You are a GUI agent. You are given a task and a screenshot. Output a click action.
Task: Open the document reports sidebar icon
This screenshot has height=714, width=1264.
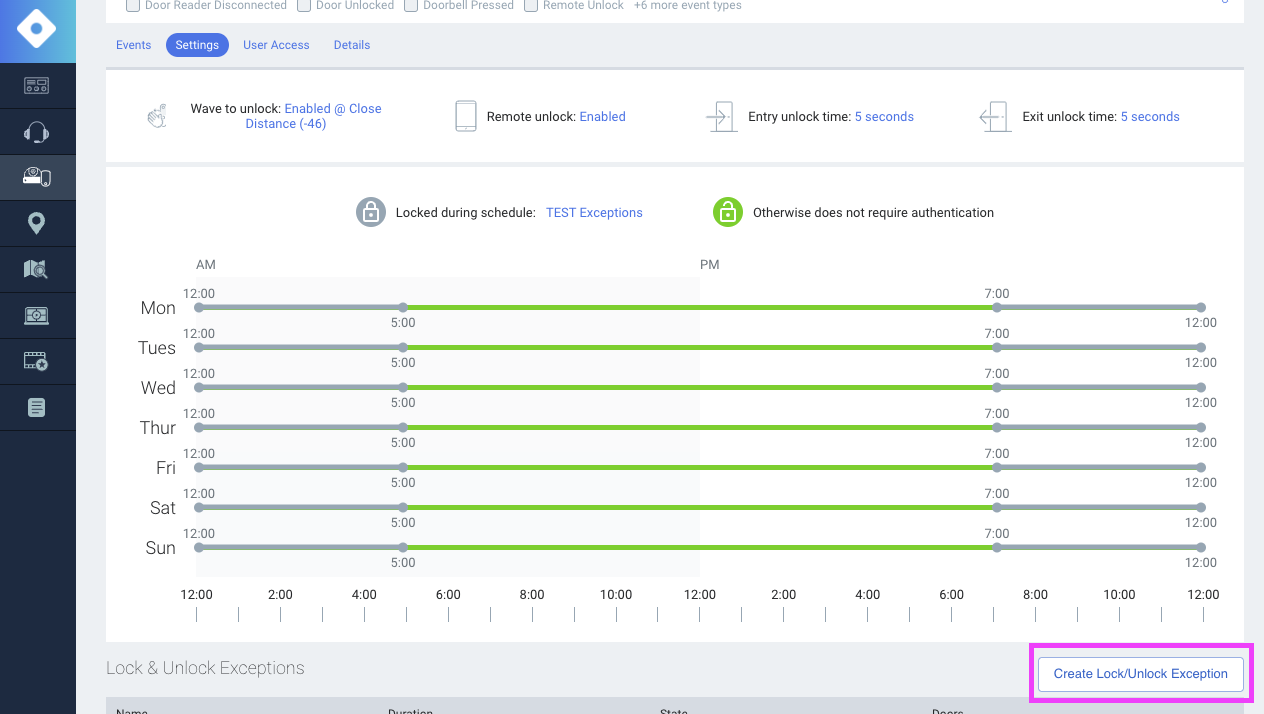click(37, 407)
